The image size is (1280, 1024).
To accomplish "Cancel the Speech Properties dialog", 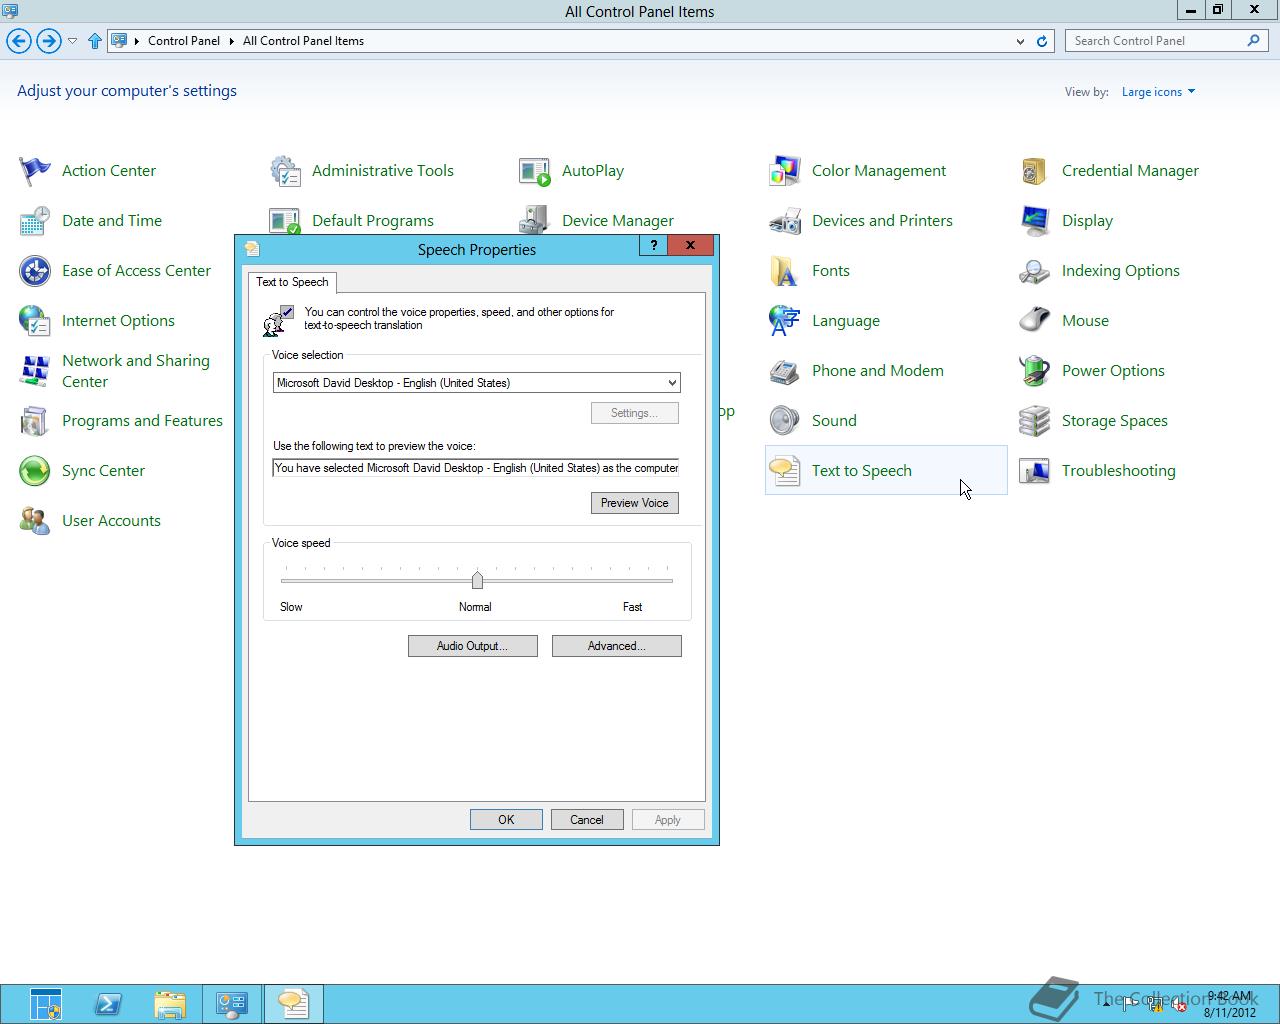I will pos(587,820).
